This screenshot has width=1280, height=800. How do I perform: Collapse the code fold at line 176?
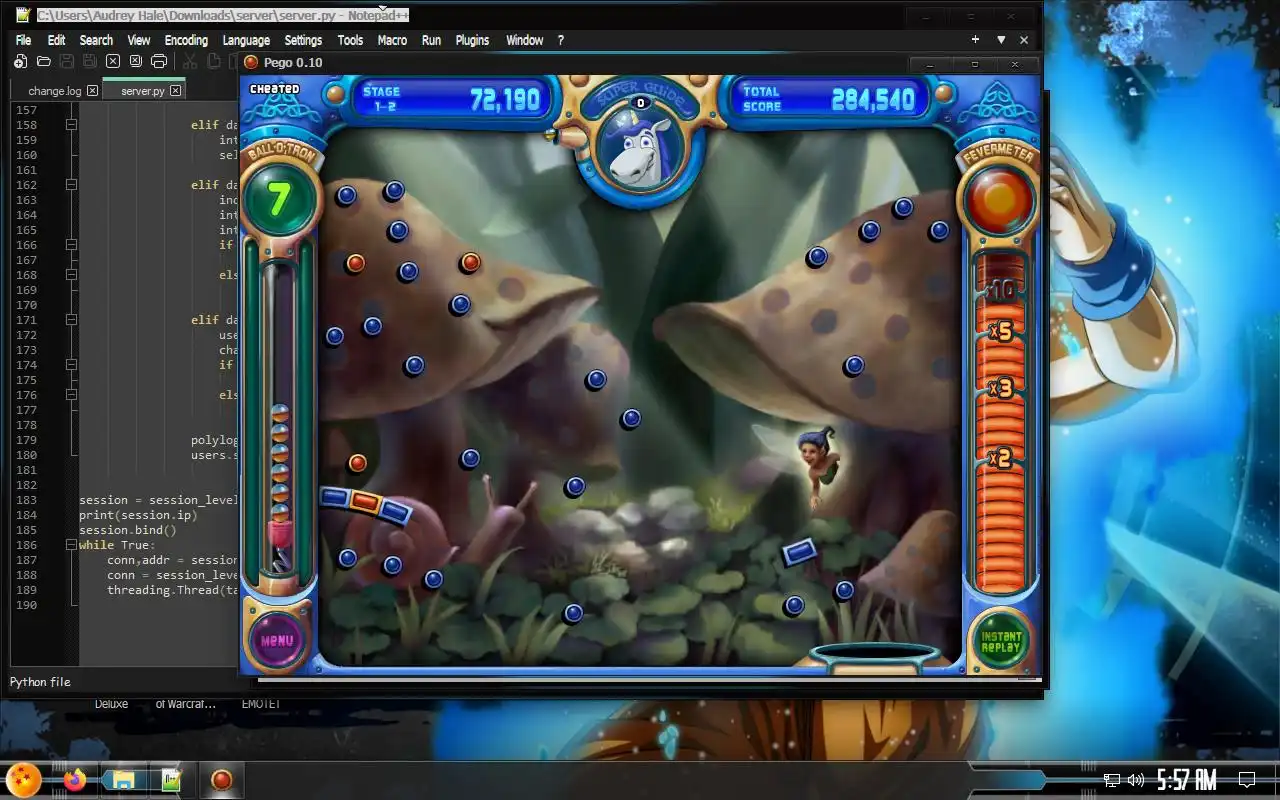71,395
